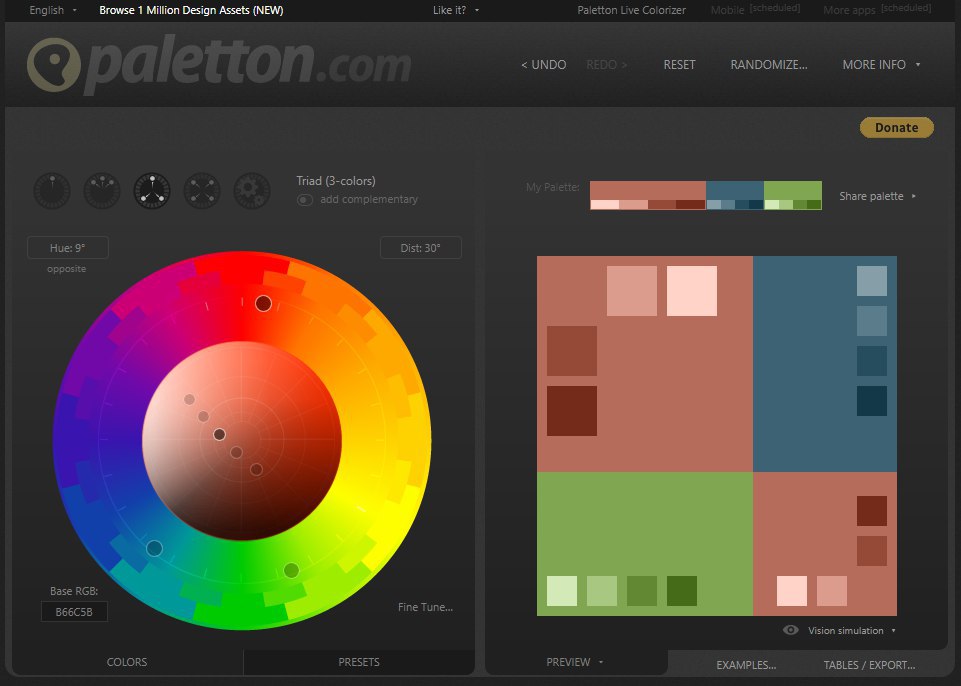The height and width of the screenshot is (686, 961).
Task: Click the green secondary hue handle on wheel
Action: click(291, 570)
